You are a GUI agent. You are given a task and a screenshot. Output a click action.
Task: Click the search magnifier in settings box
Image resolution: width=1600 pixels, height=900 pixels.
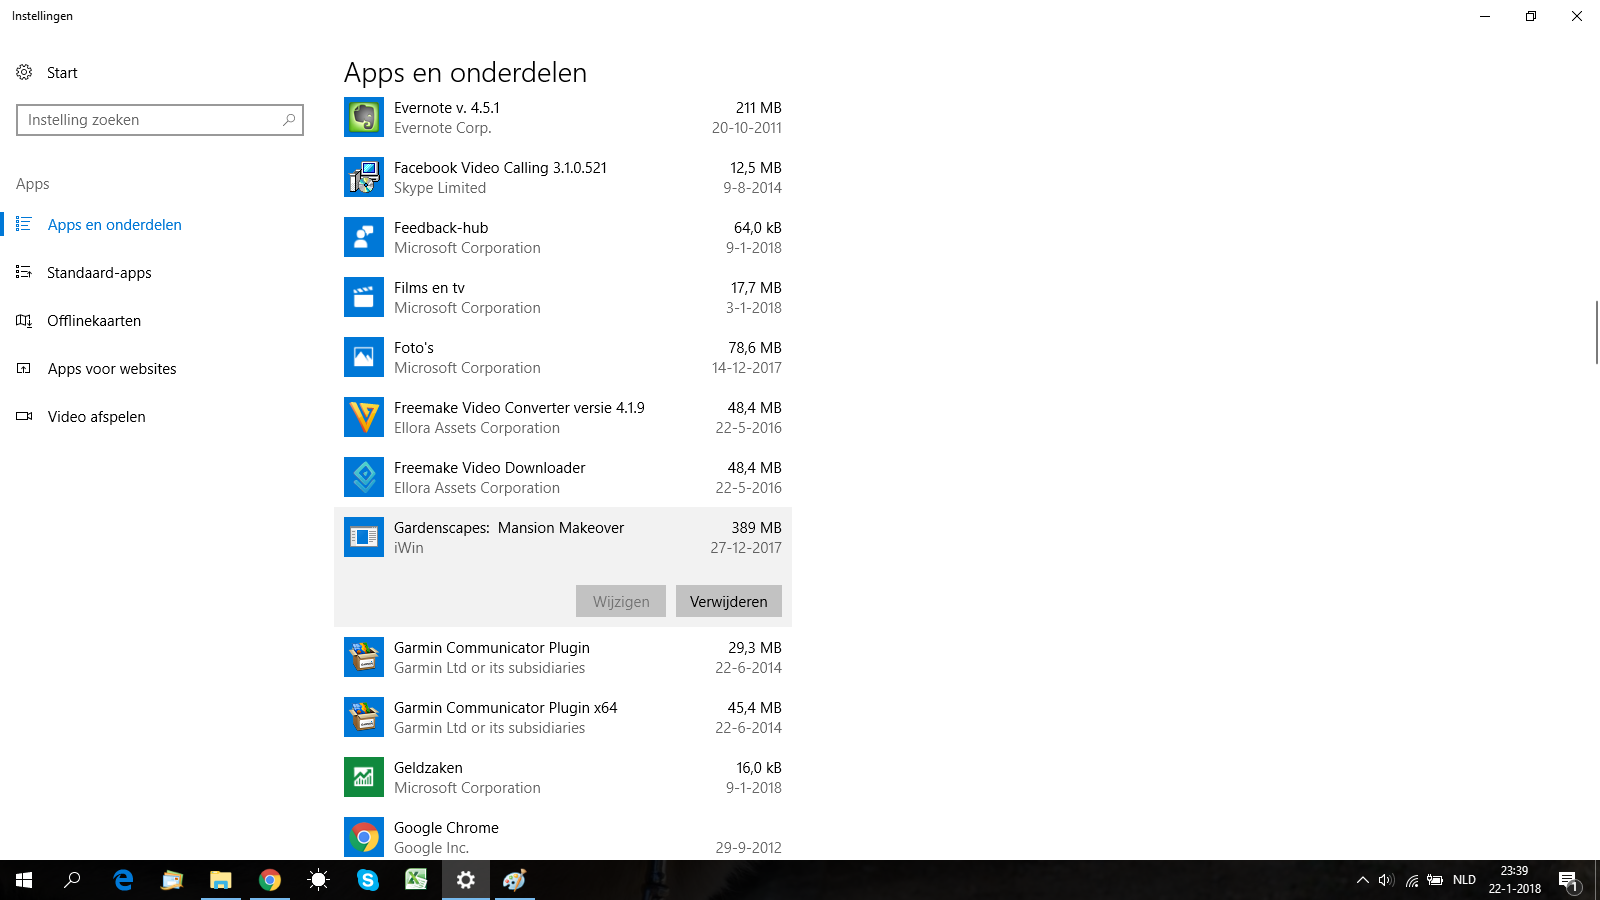click(289, 120)
